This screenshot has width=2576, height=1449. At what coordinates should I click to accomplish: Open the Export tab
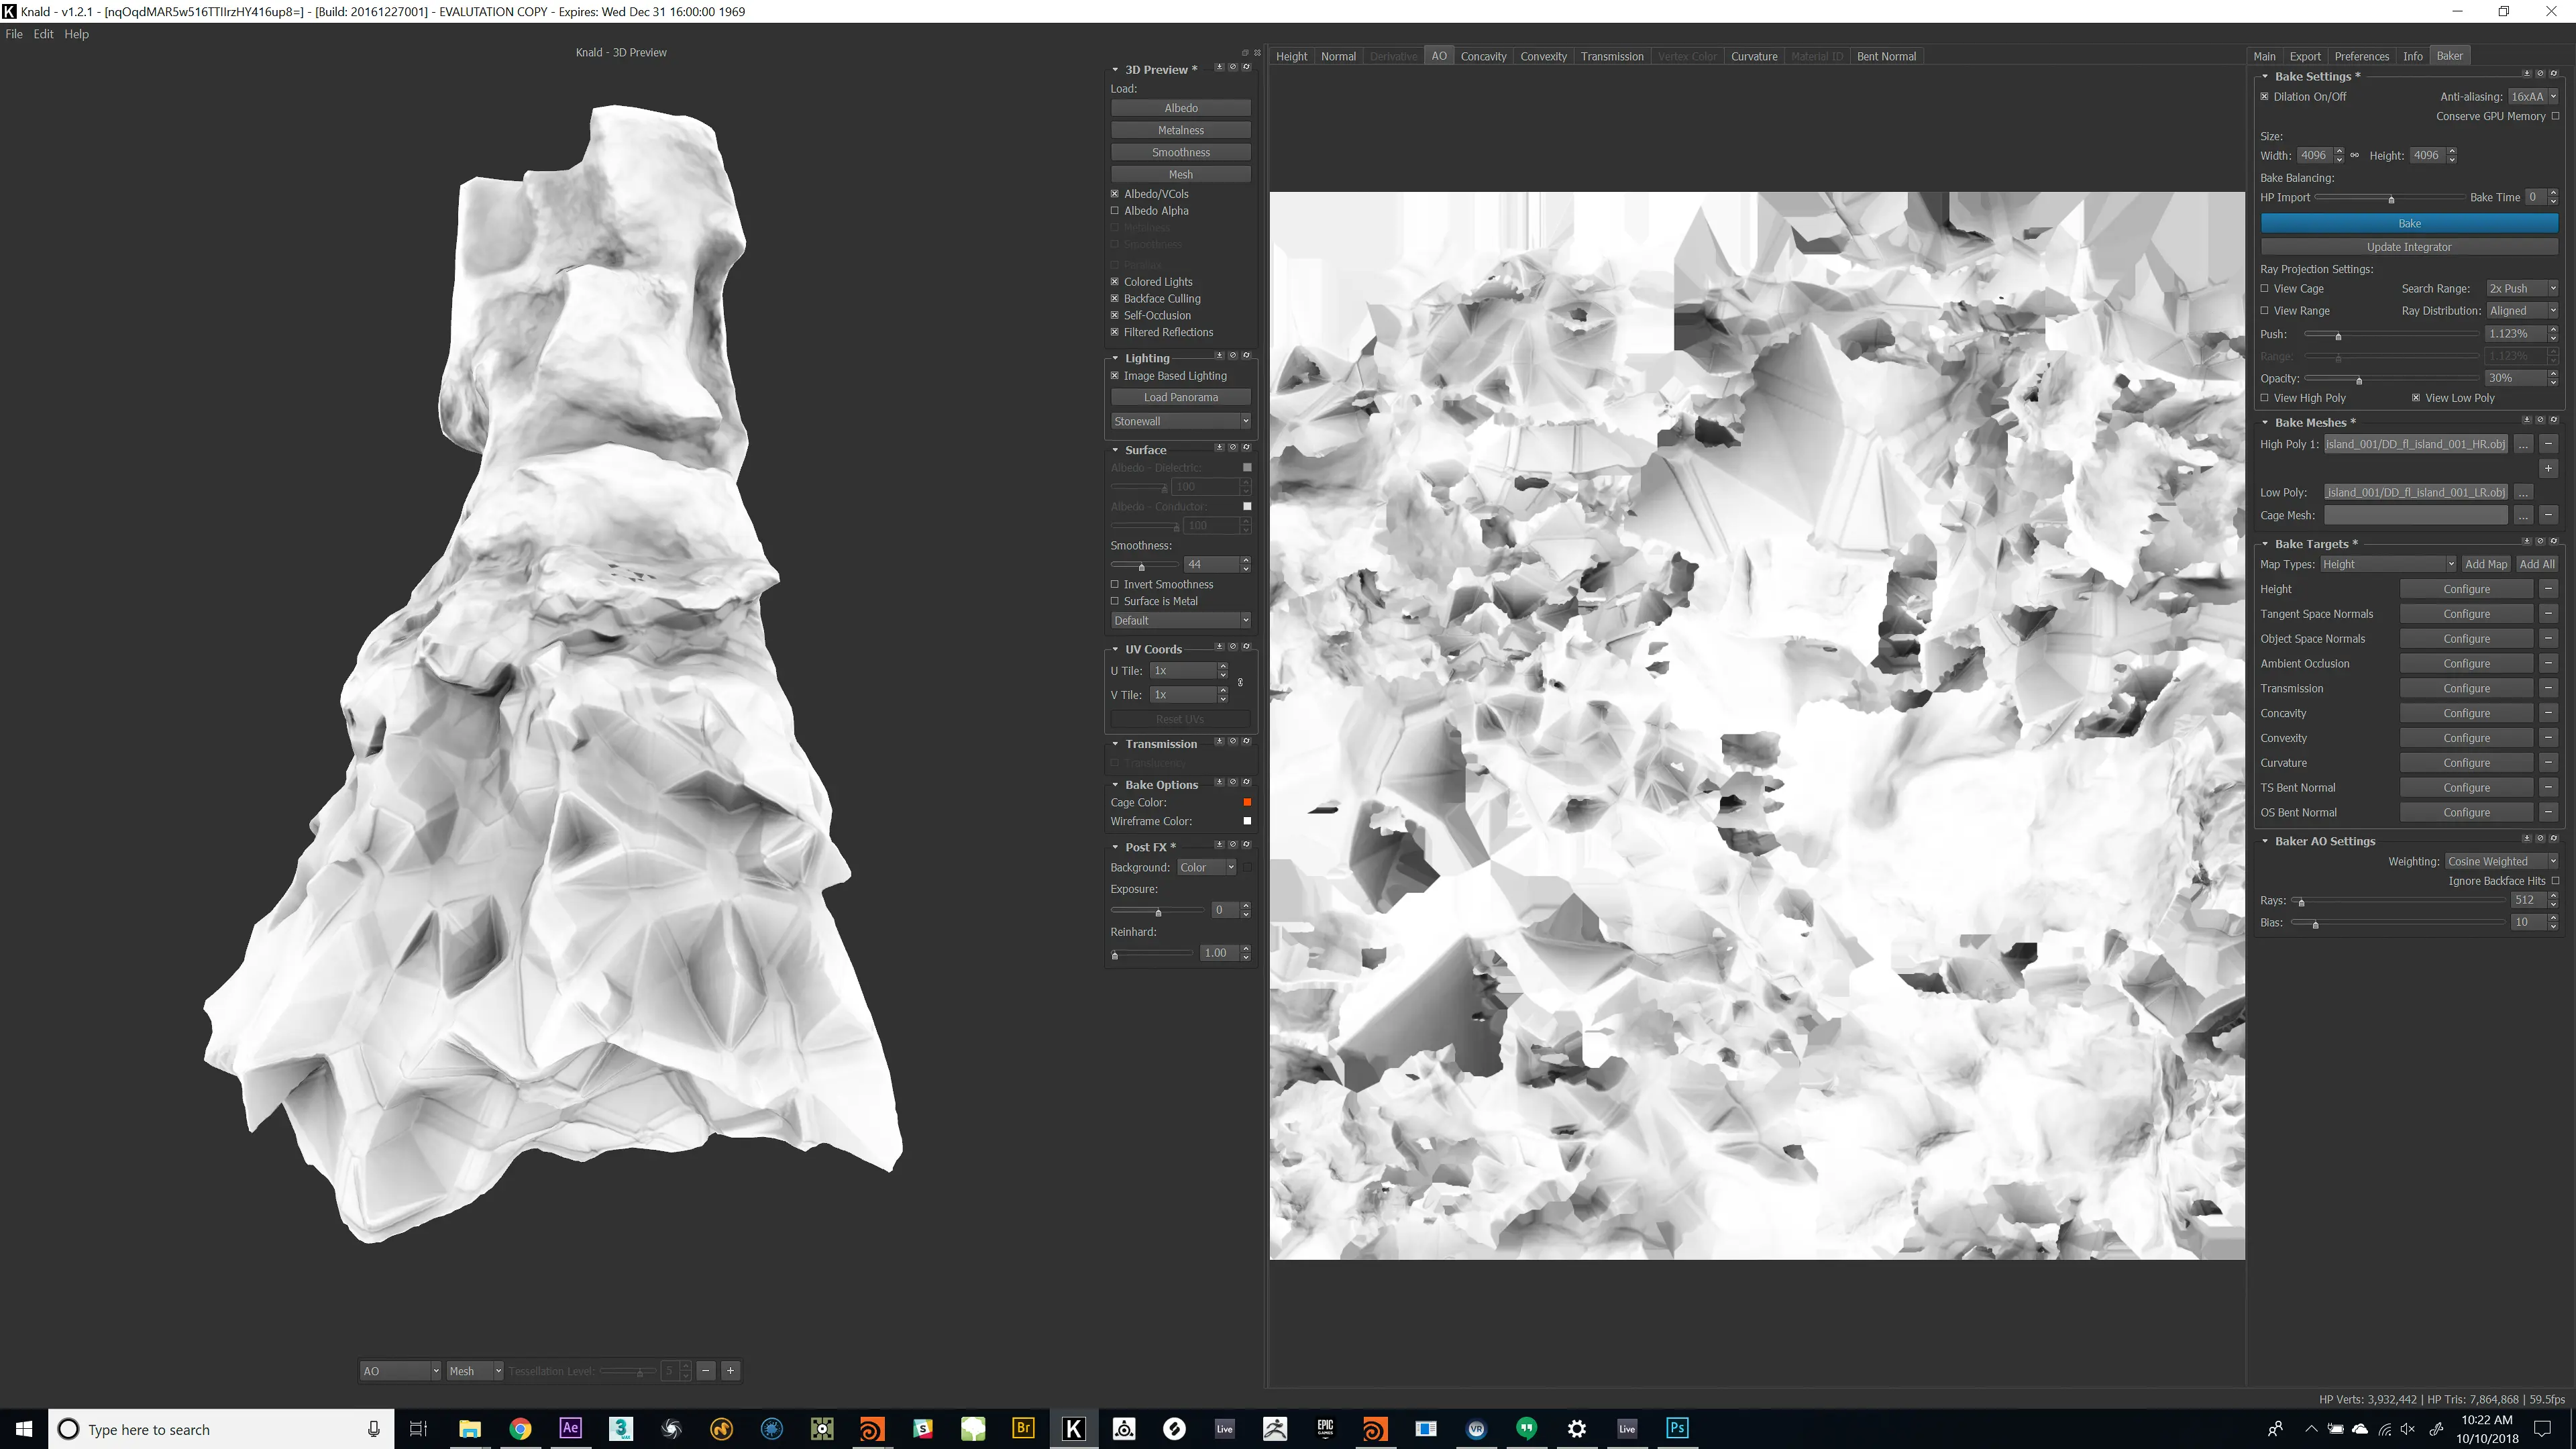pos(2305,56)
